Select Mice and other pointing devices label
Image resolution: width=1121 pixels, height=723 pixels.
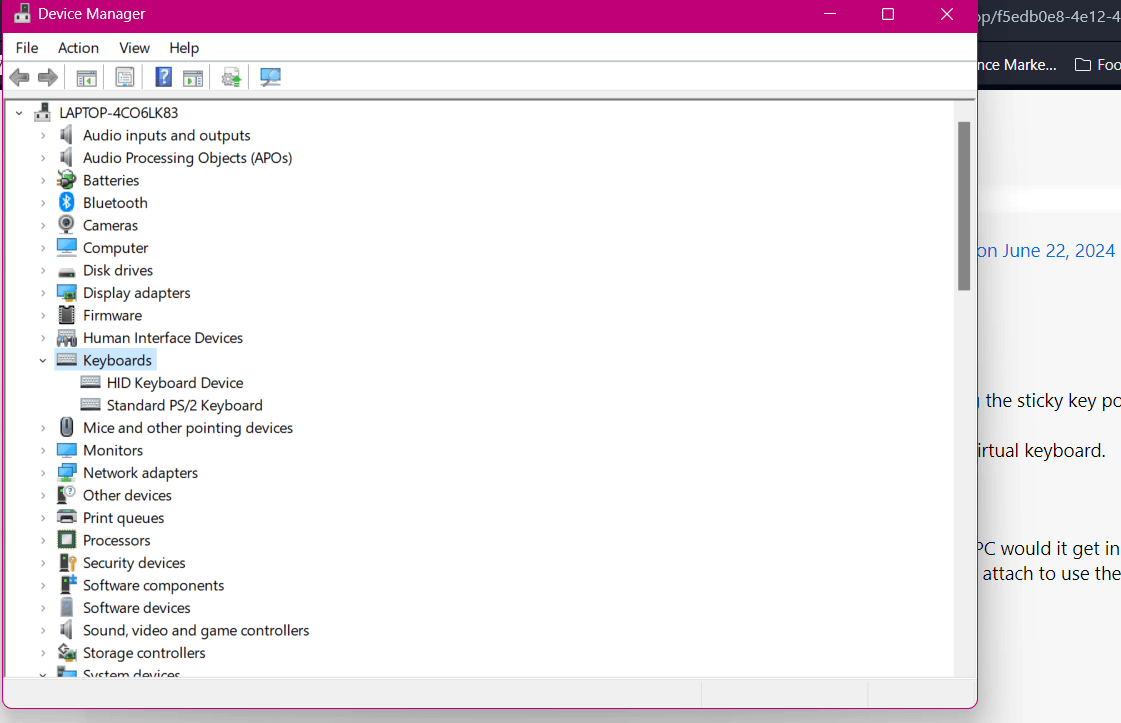(188, 428)
